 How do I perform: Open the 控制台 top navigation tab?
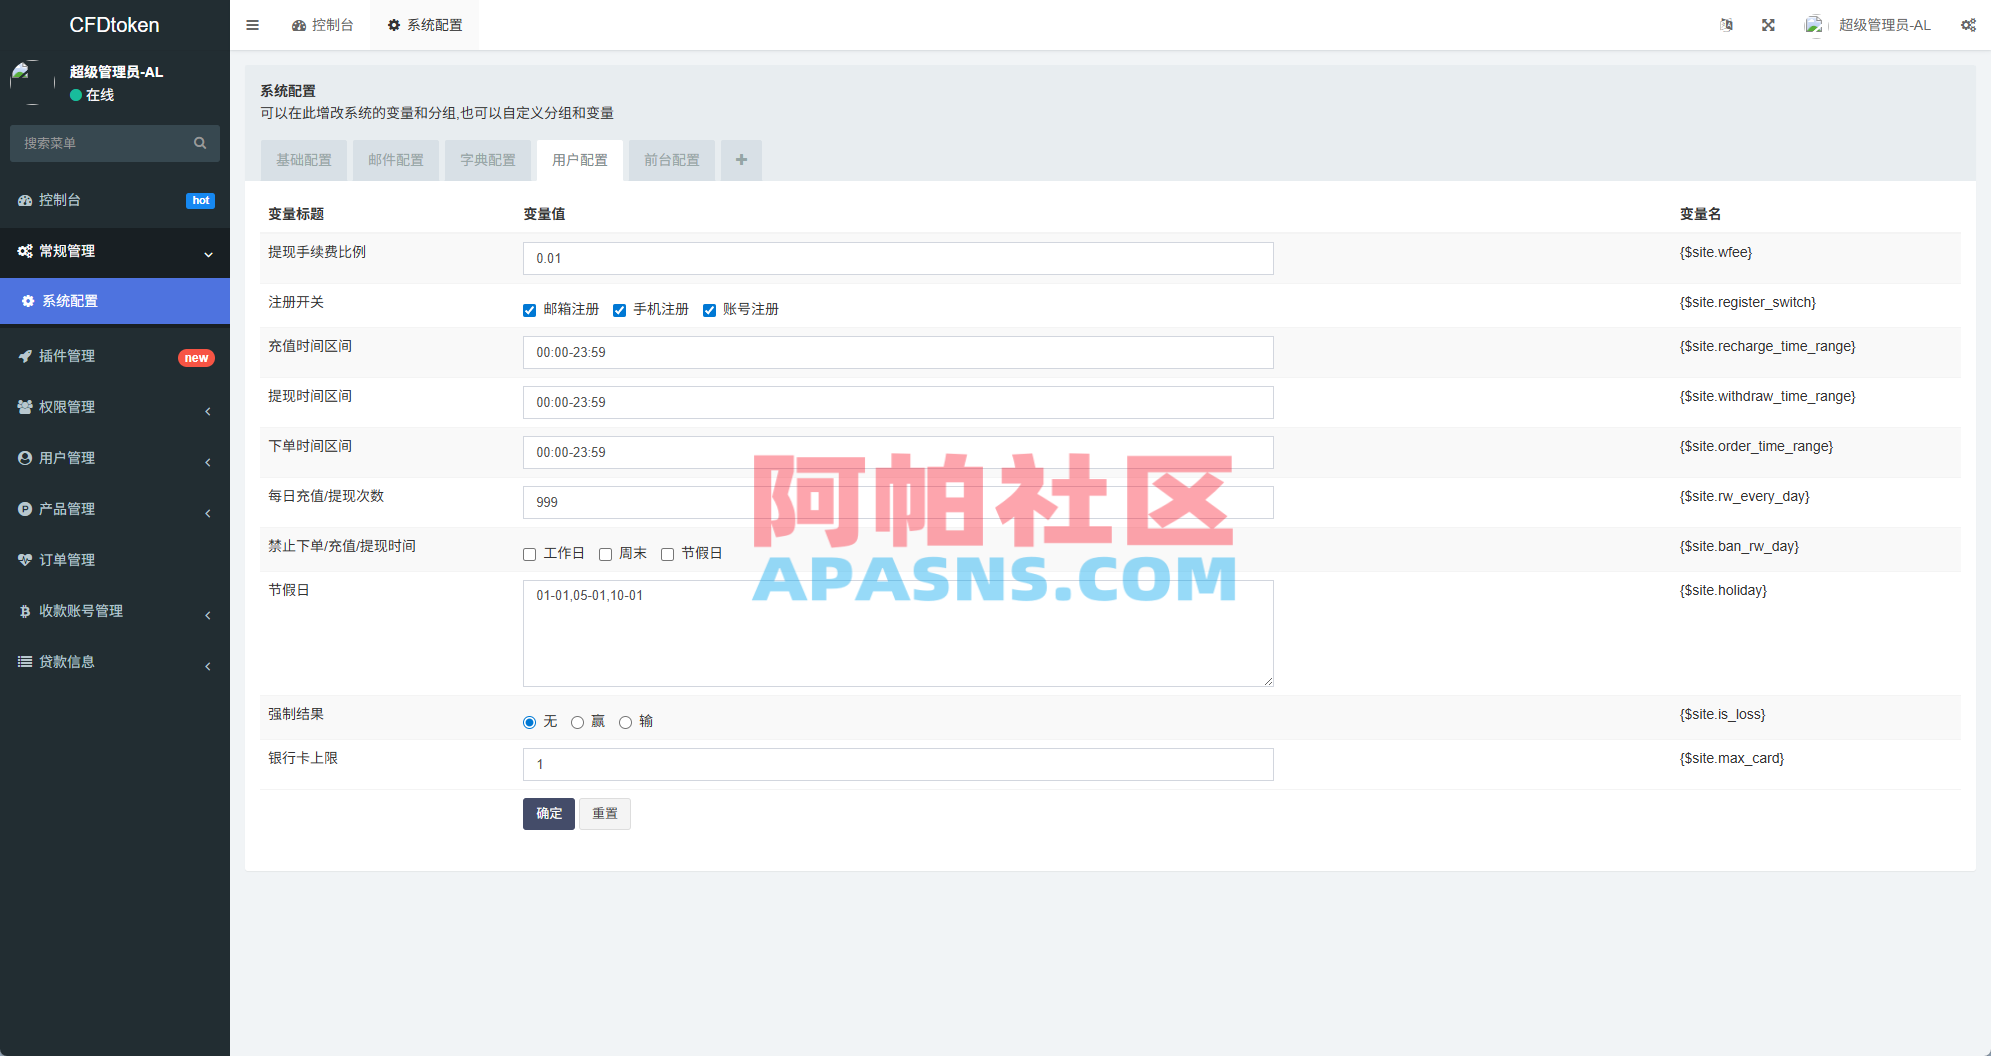click(x=323, y=25)
